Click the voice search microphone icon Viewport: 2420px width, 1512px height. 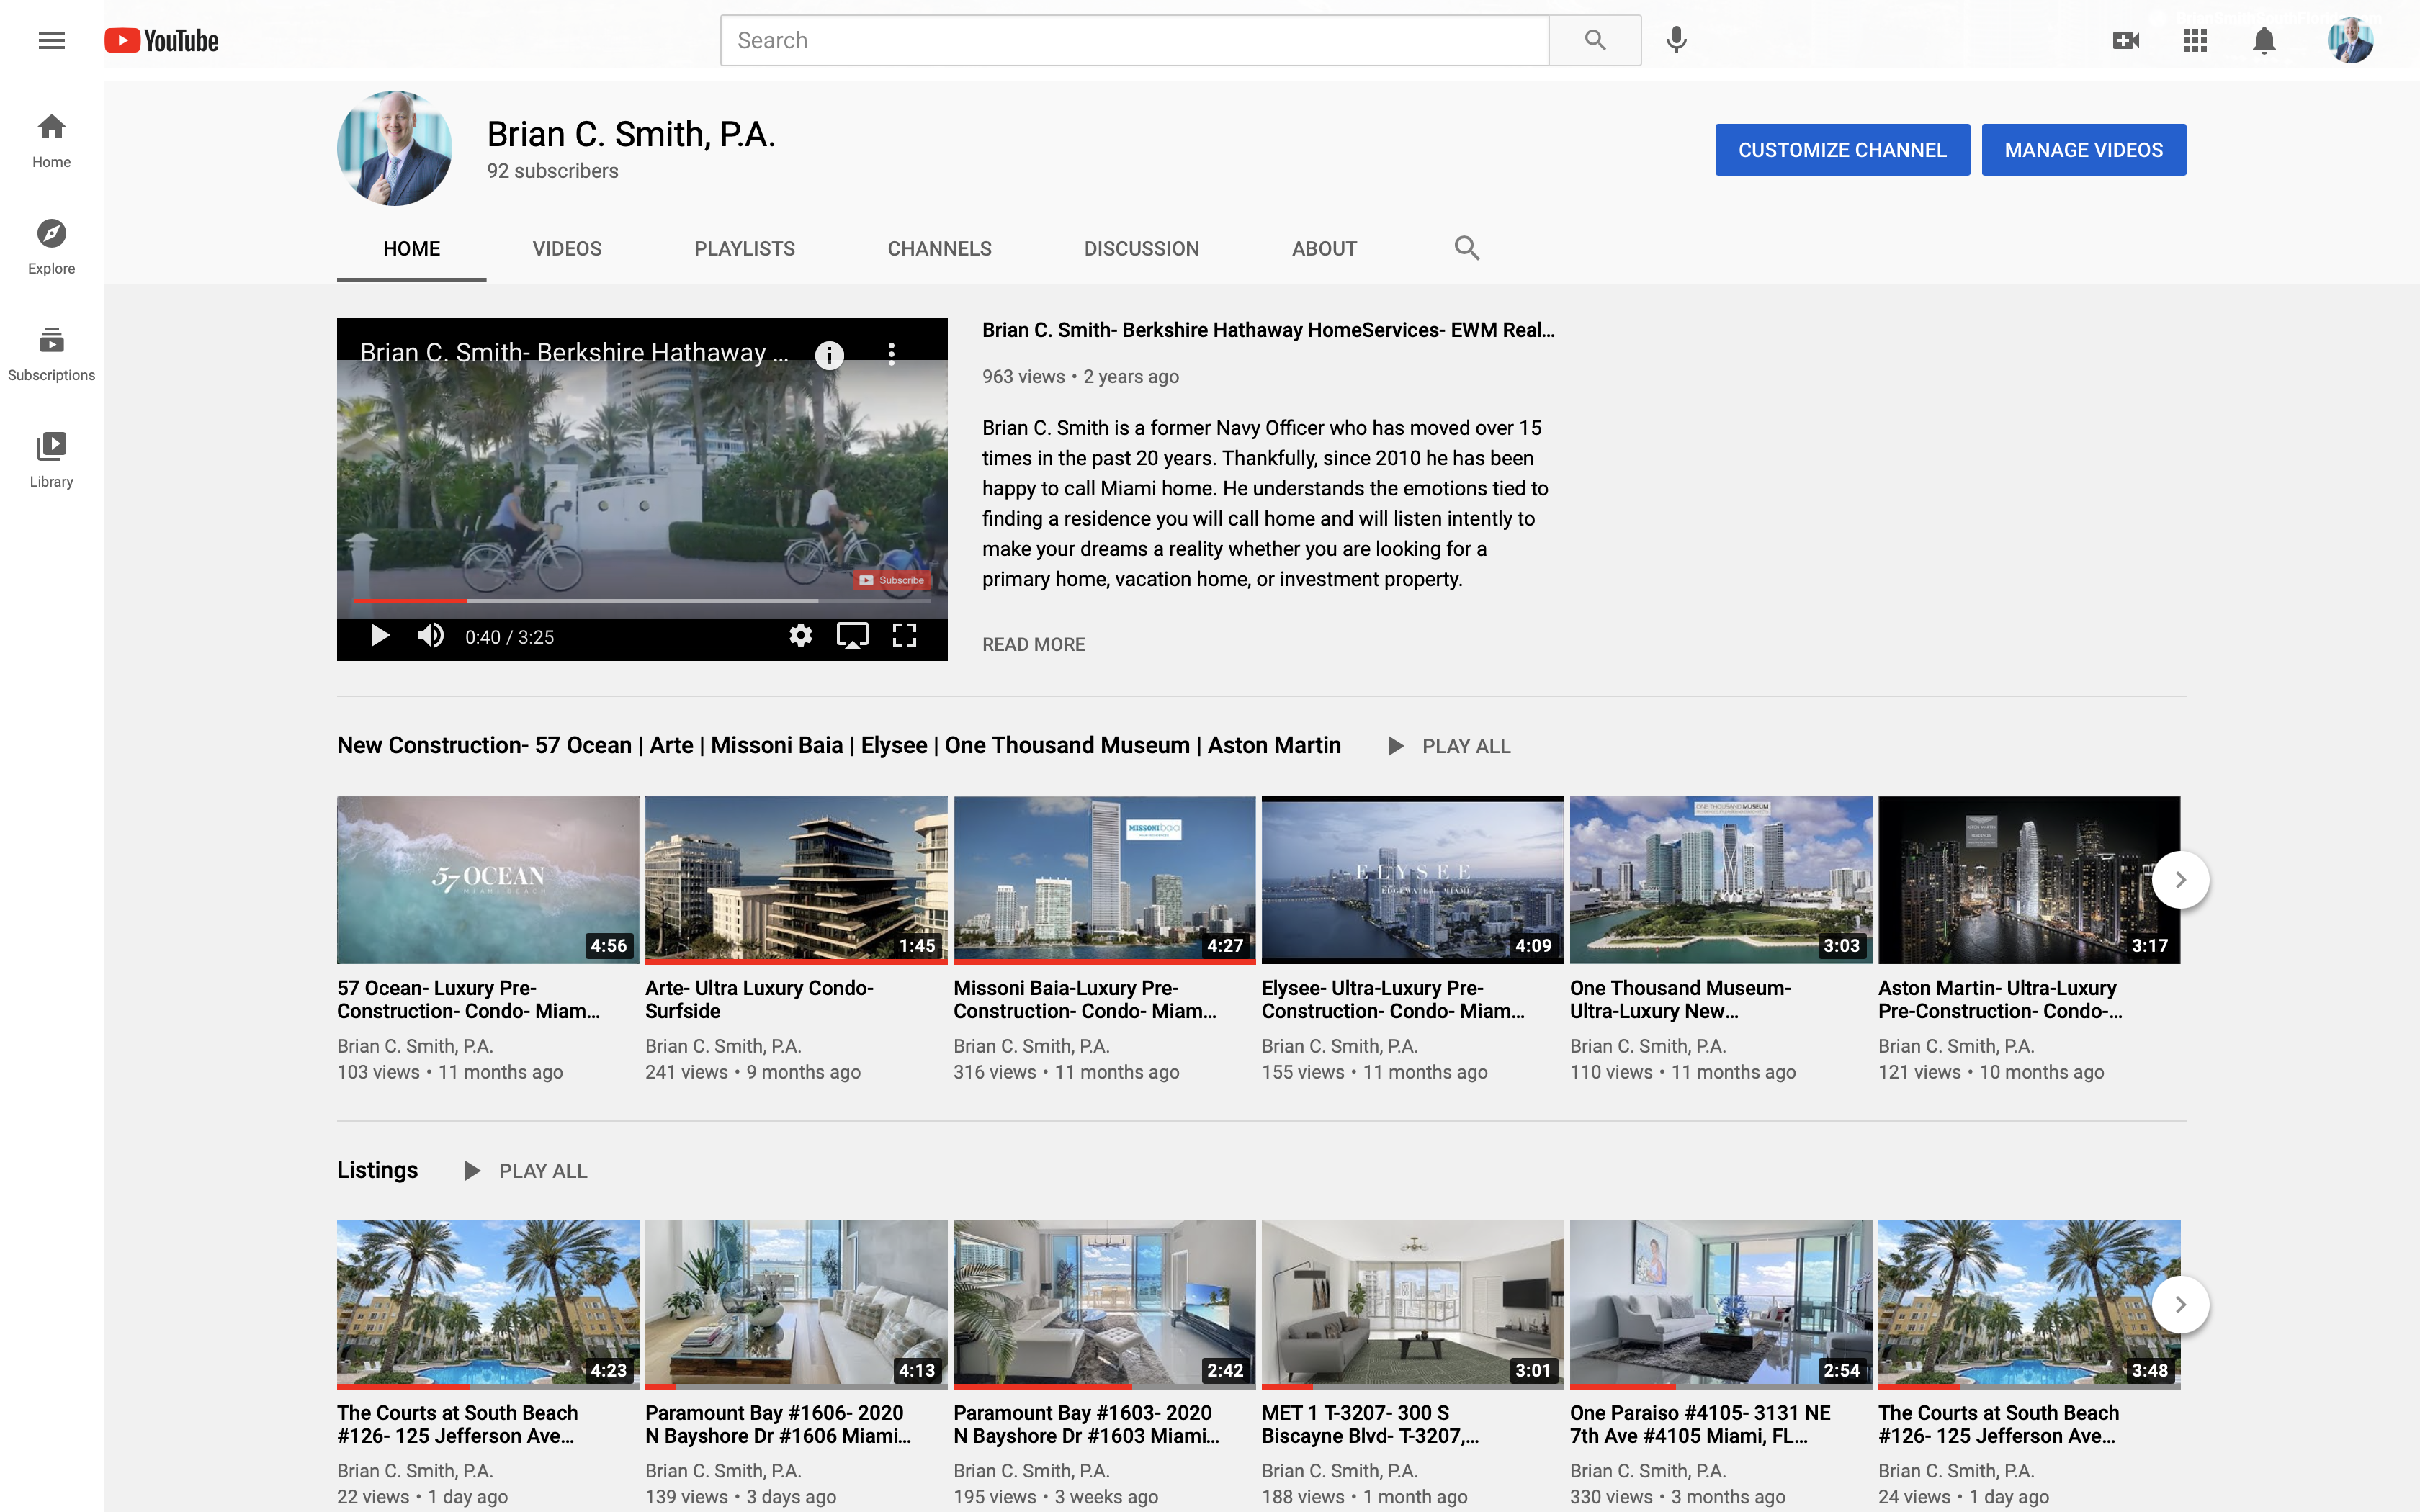pyautogui.click(x=1676, y=40)
